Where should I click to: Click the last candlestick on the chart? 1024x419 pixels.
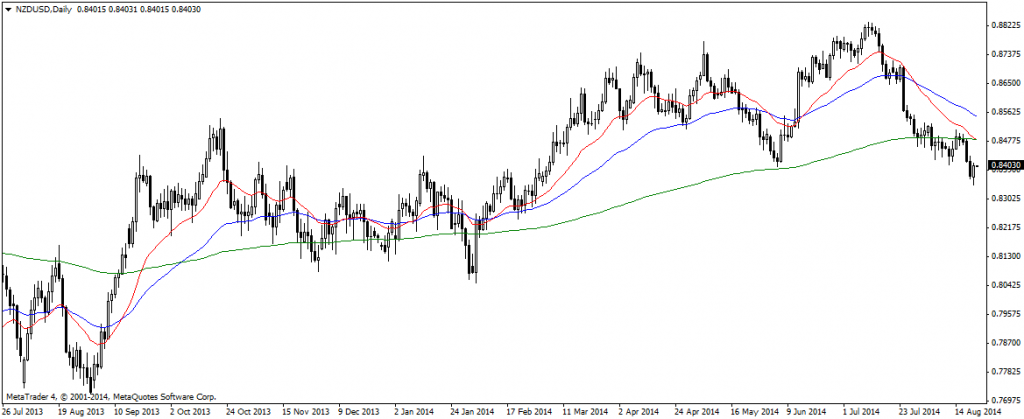(x=976, y=172)
